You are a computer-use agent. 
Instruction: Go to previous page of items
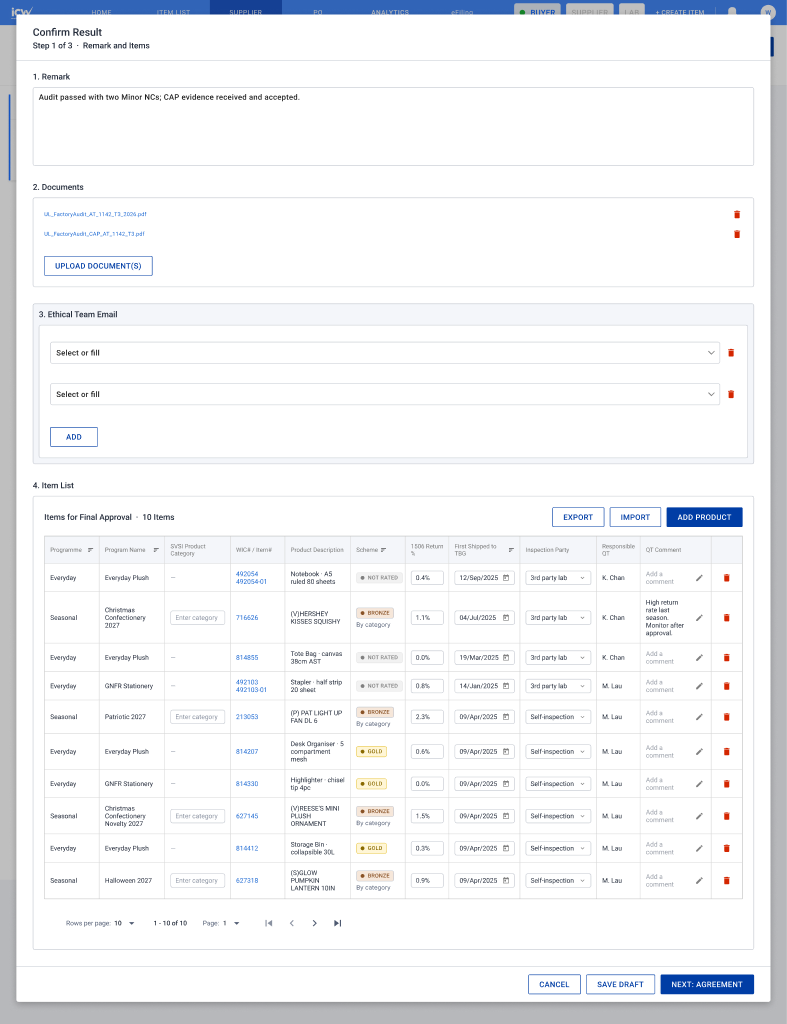pyautogui.click(x=291, y=923)
